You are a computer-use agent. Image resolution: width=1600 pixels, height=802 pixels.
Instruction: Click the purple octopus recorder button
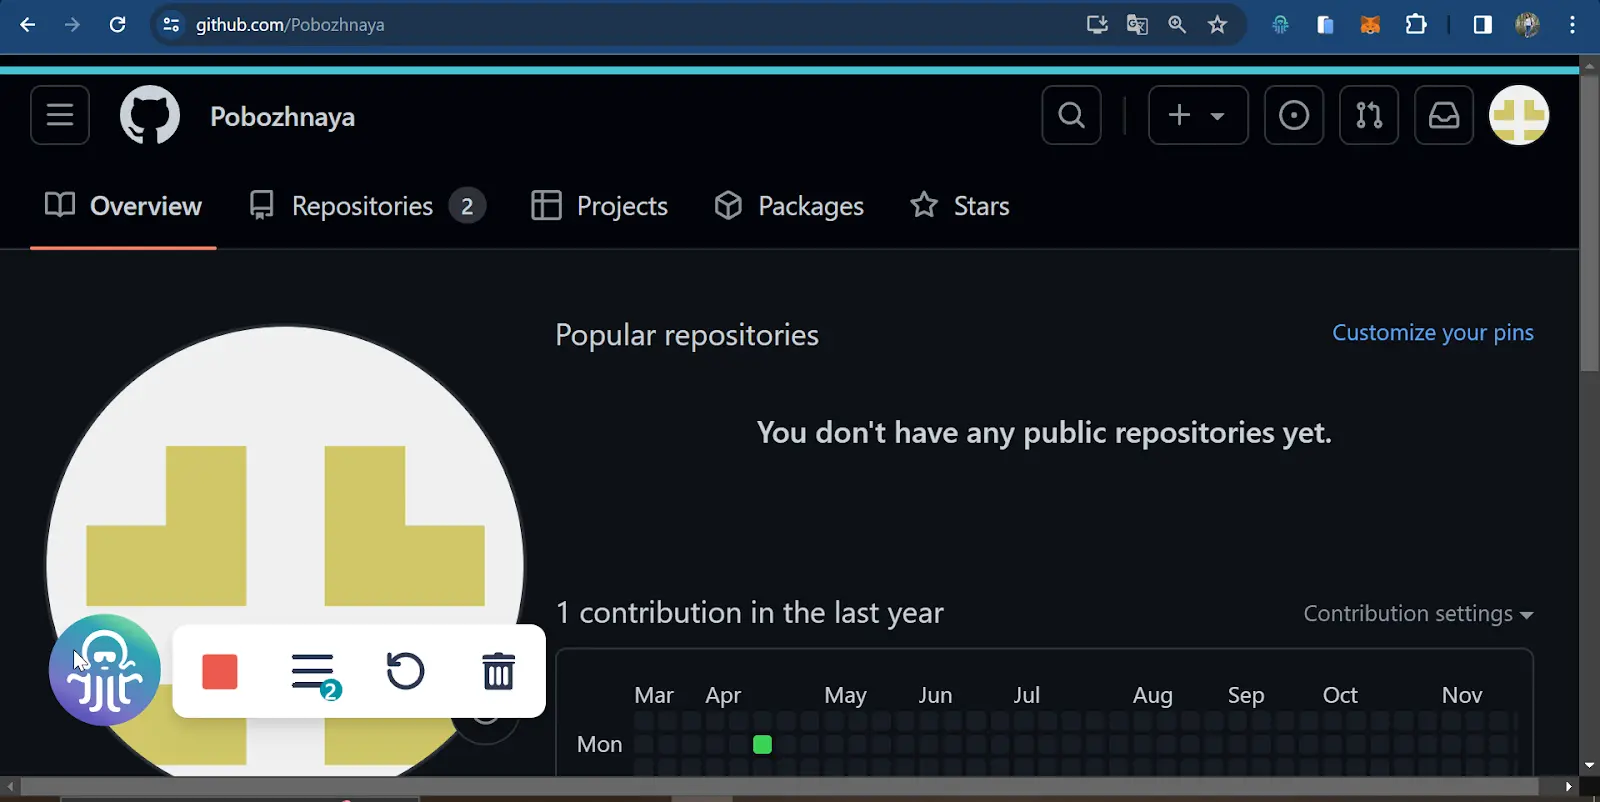tap(105, 670)
